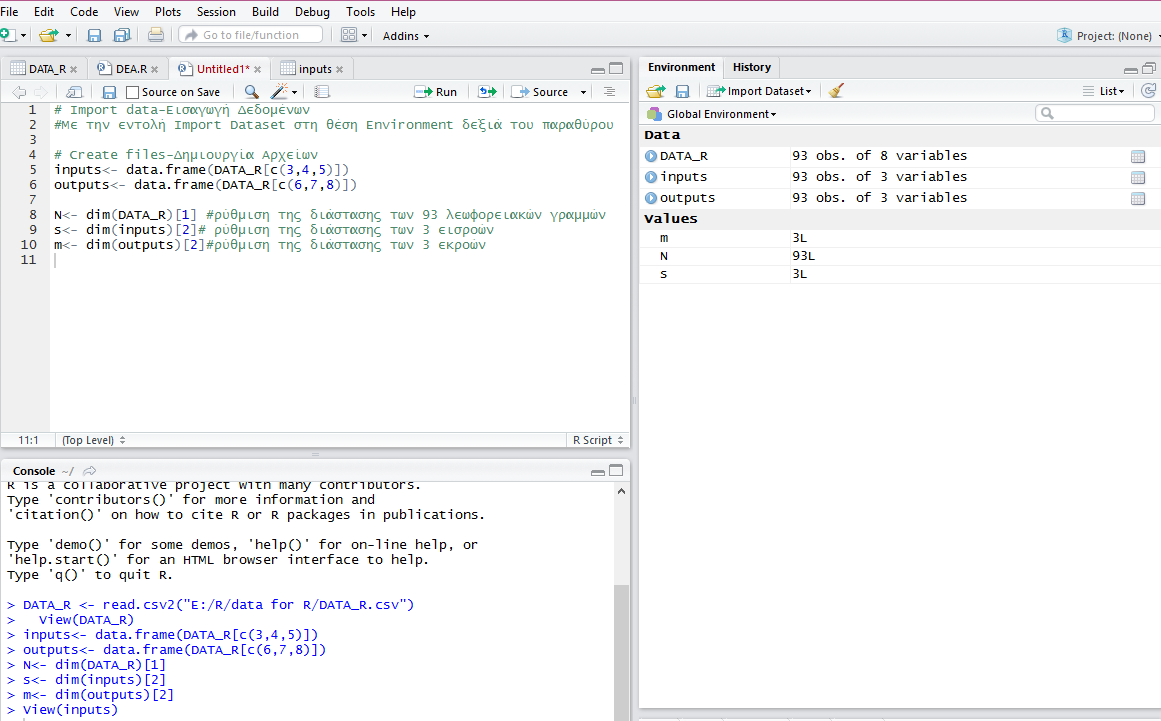Toggle the Source on Save checkbox
Image resolution: width=1161 pixels, height=721 pixels.
[133, 92]
